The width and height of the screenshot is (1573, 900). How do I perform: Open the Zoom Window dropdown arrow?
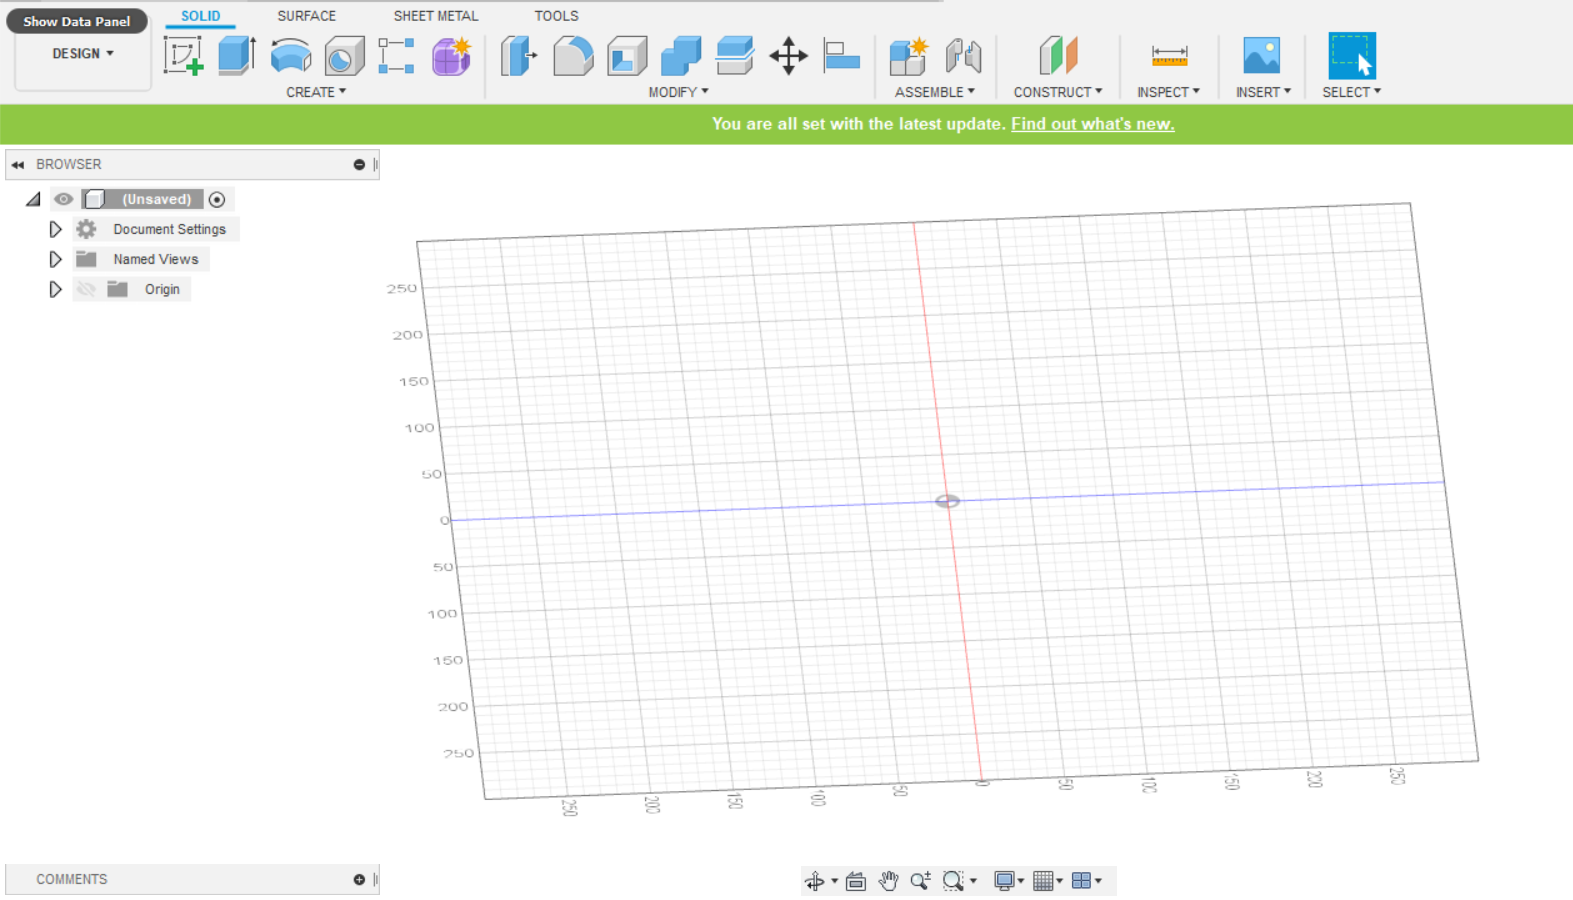973,881
